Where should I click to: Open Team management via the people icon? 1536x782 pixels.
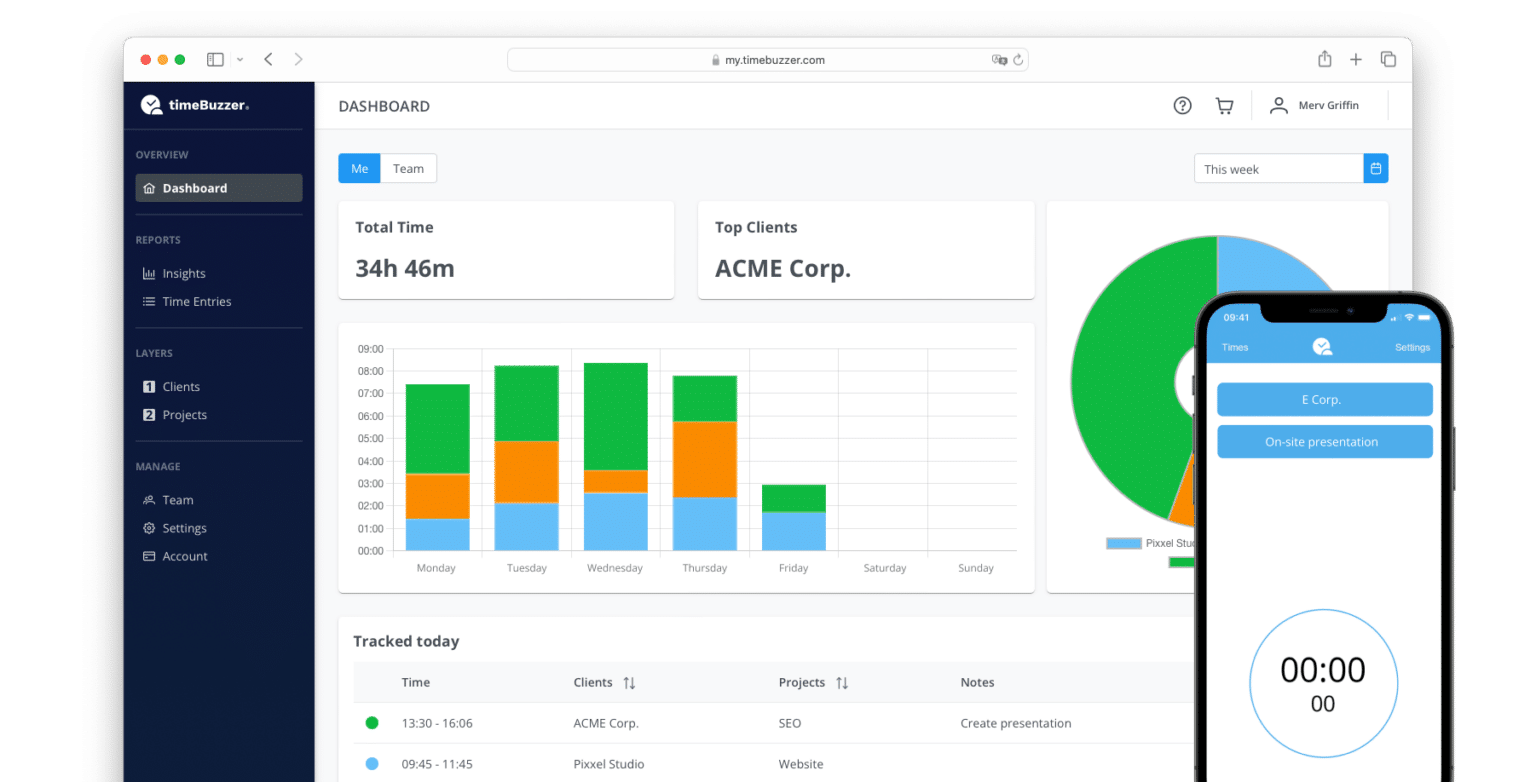149,499
